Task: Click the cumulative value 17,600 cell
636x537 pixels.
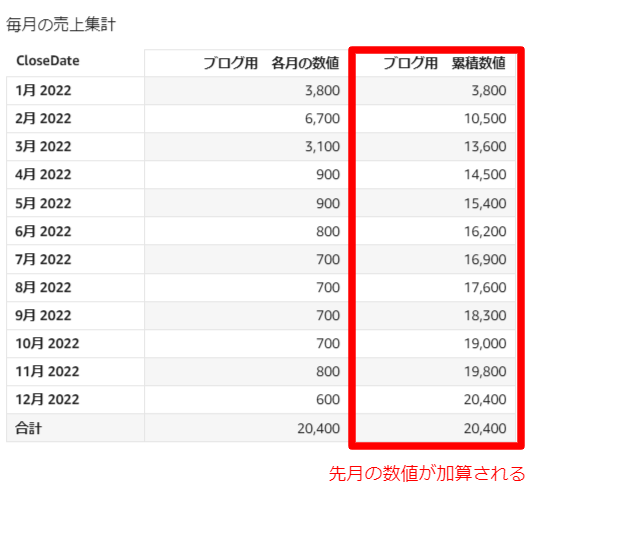Action: click(484, 287)
